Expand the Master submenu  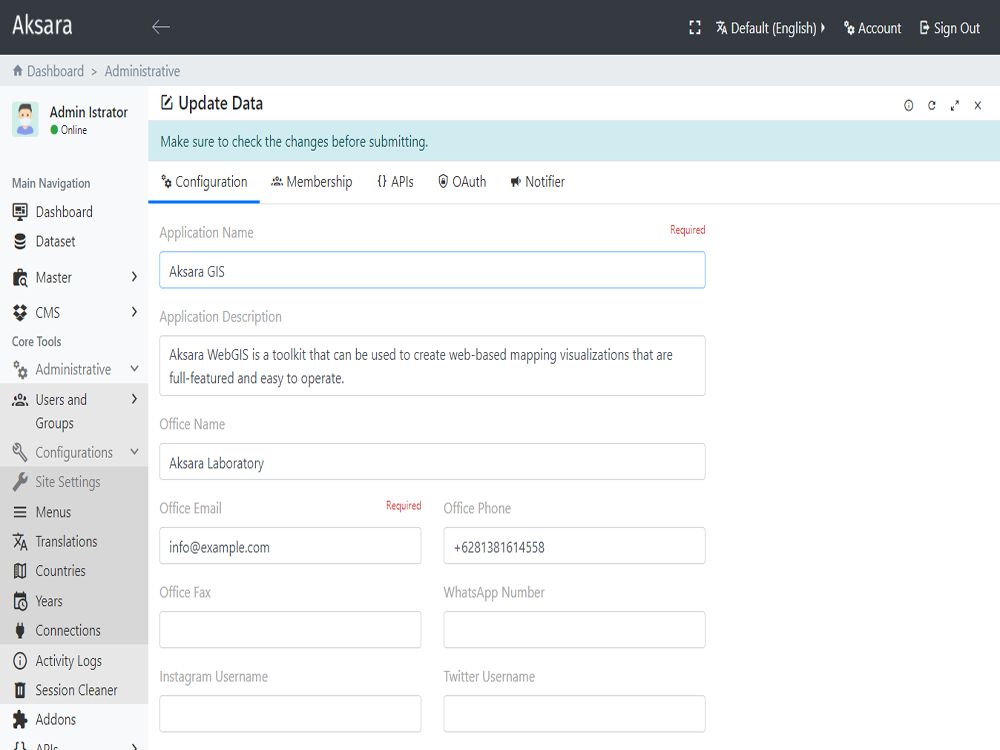click(x=74, y=277)
